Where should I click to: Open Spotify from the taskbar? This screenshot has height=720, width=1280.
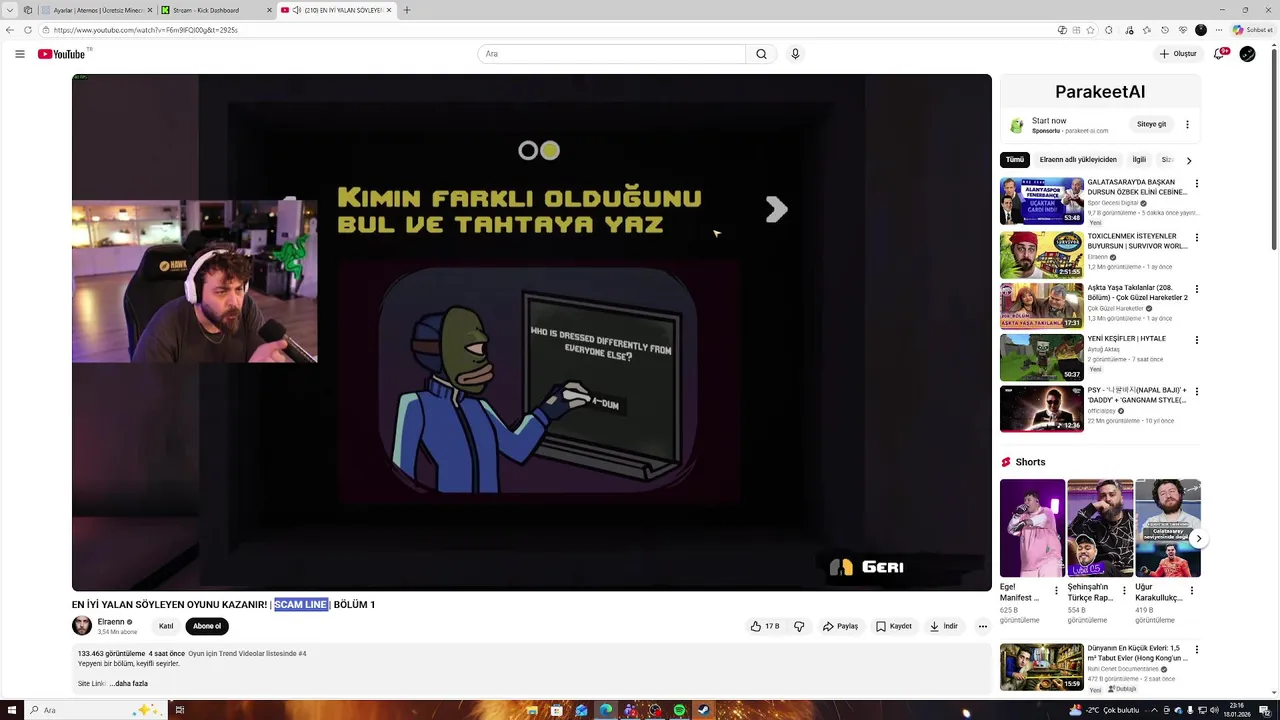(679, 711)
